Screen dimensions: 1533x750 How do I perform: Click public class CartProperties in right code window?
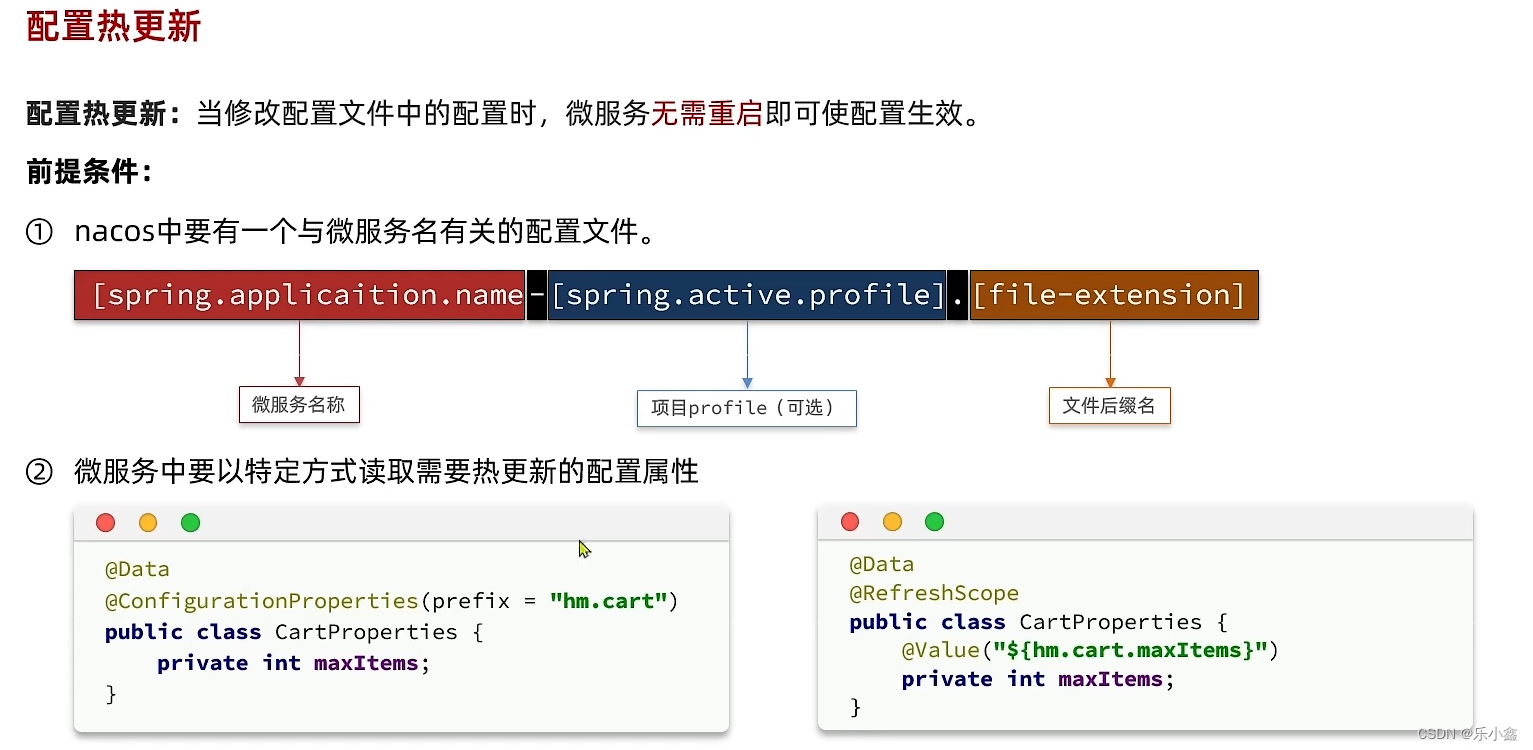(1039, 622)
